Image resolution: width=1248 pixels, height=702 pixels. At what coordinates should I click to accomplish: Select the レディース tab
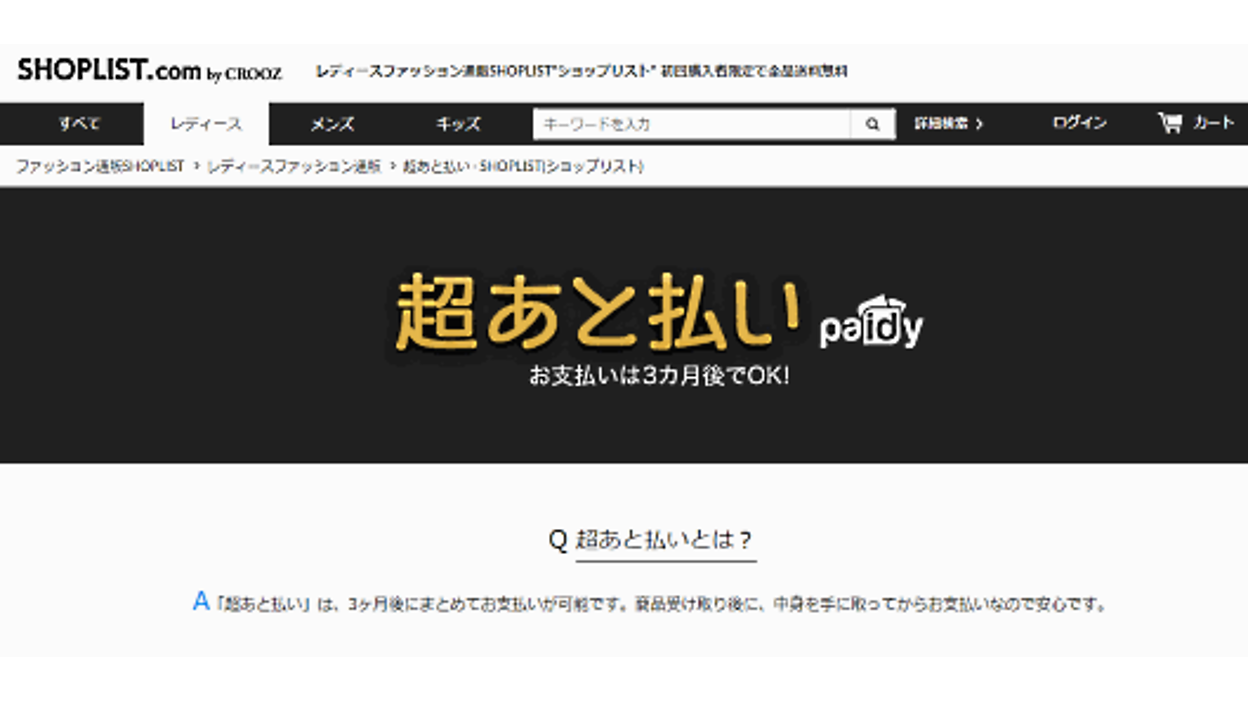coord(206,124)
